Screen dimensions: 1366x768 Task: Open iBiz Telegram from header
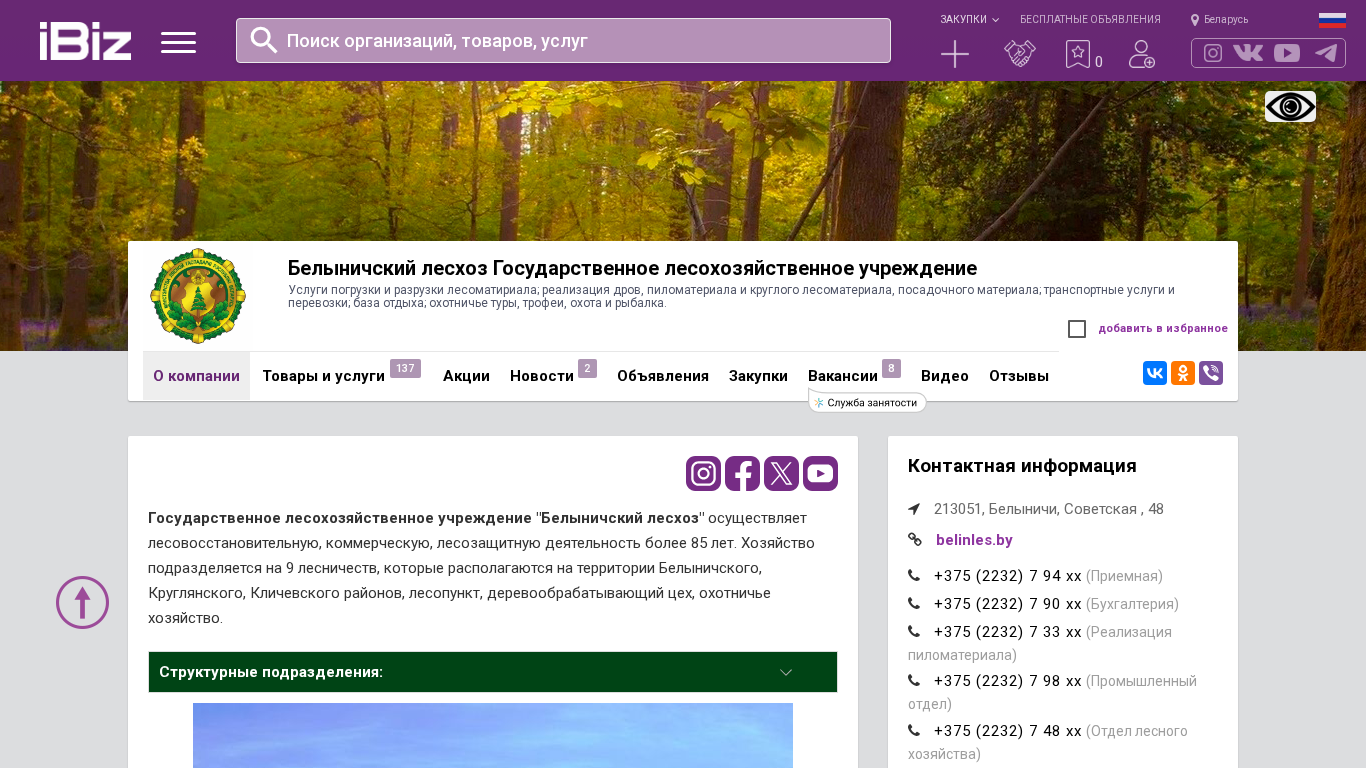pyautogui.click(x=1326, y=53)
